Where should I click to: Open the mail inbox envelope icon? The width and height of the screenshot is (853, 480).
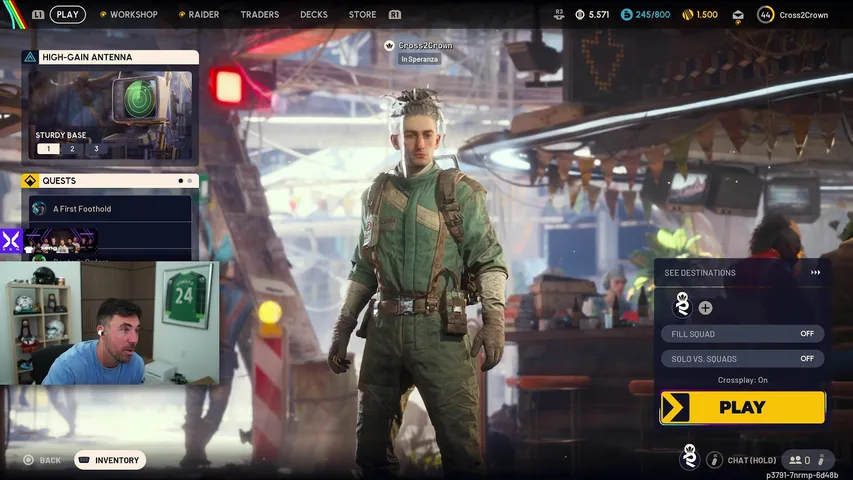click(738, 16)
